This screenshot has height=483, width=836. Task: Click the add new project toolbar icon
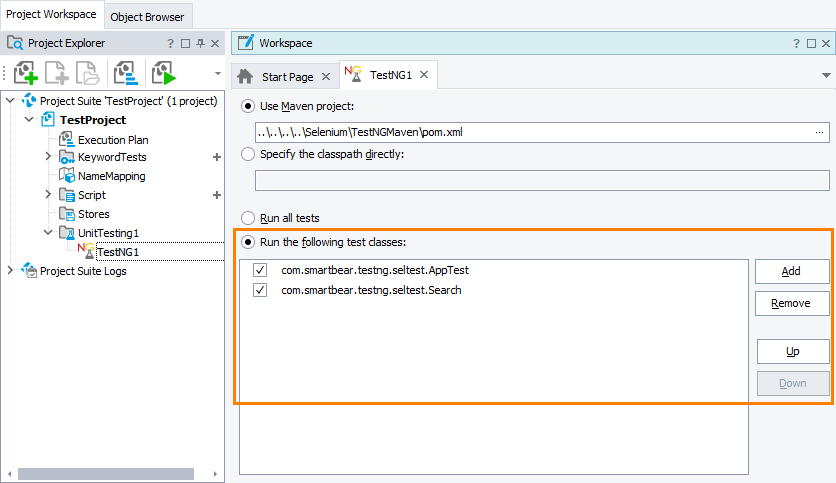(27, 73)
